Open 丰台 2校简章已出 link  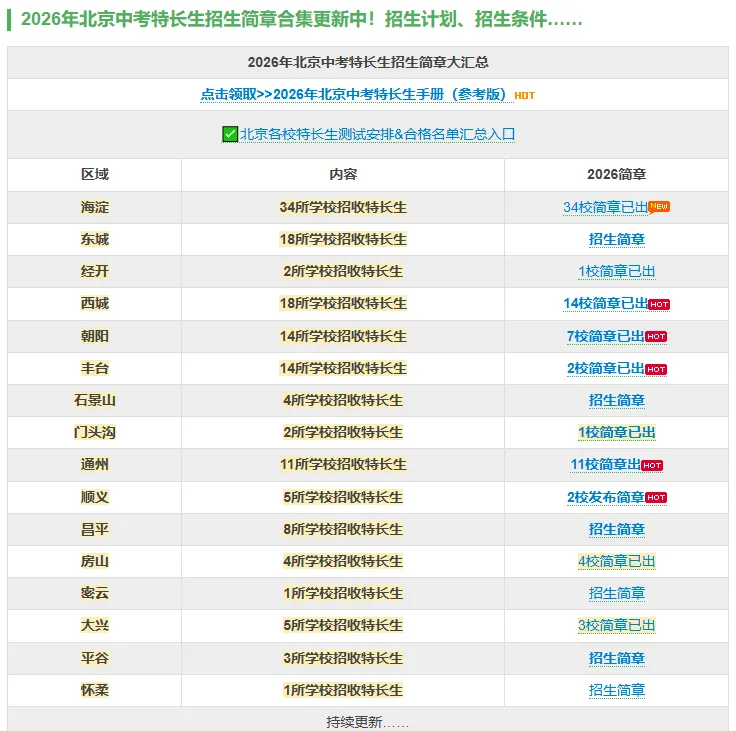coord(605,368)
